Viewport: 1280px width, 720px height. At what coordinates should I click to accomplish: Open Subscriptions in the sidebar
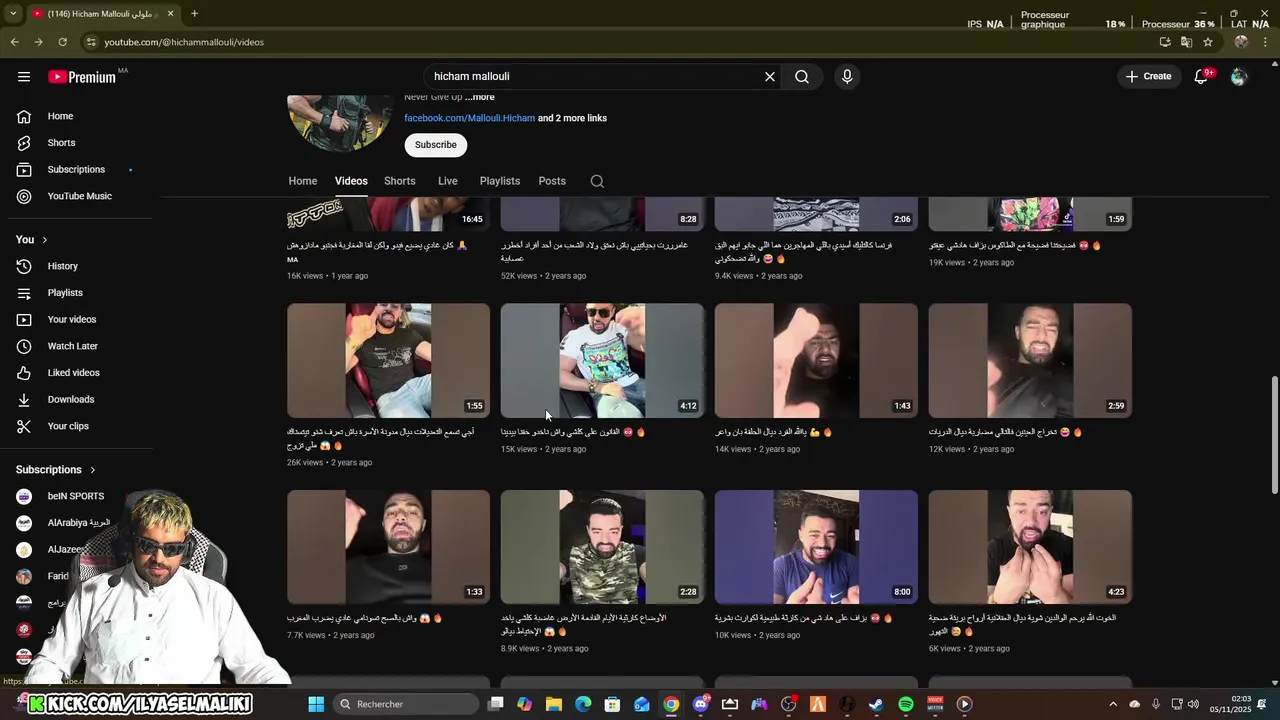[x=76, y=169]
